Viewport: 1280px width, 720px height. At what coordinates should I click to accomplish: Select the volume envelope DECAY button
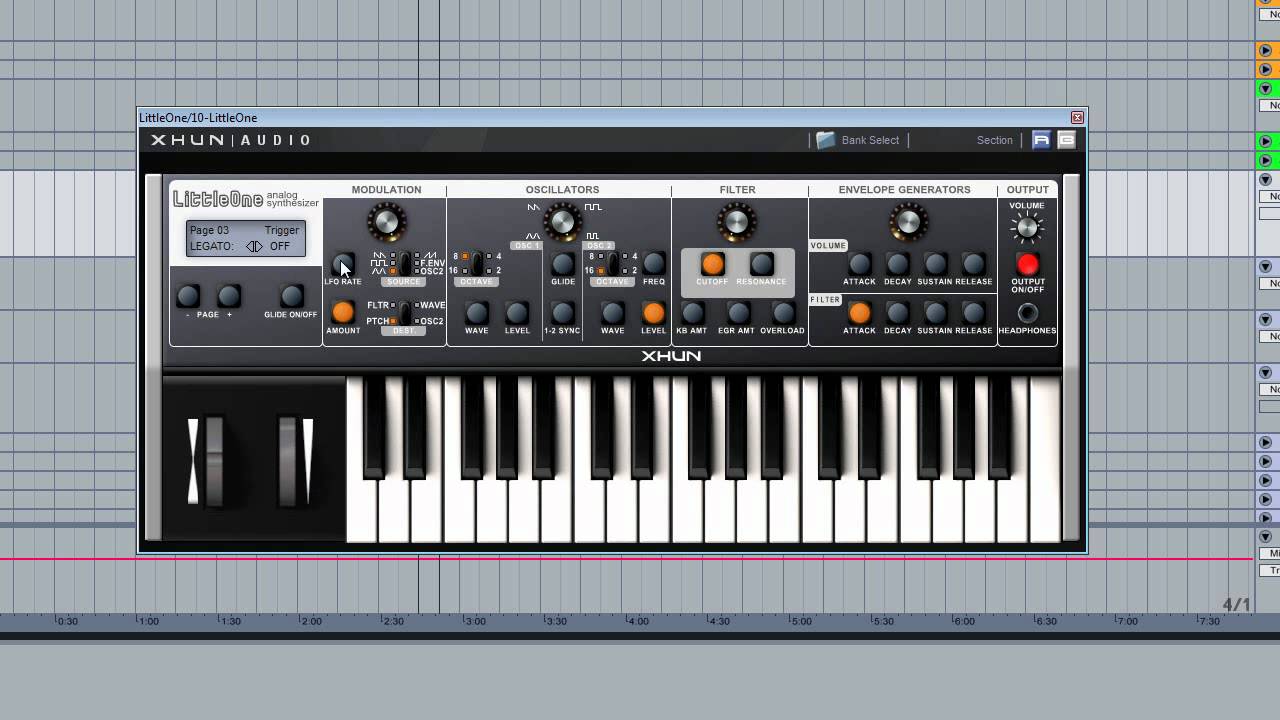898,264
